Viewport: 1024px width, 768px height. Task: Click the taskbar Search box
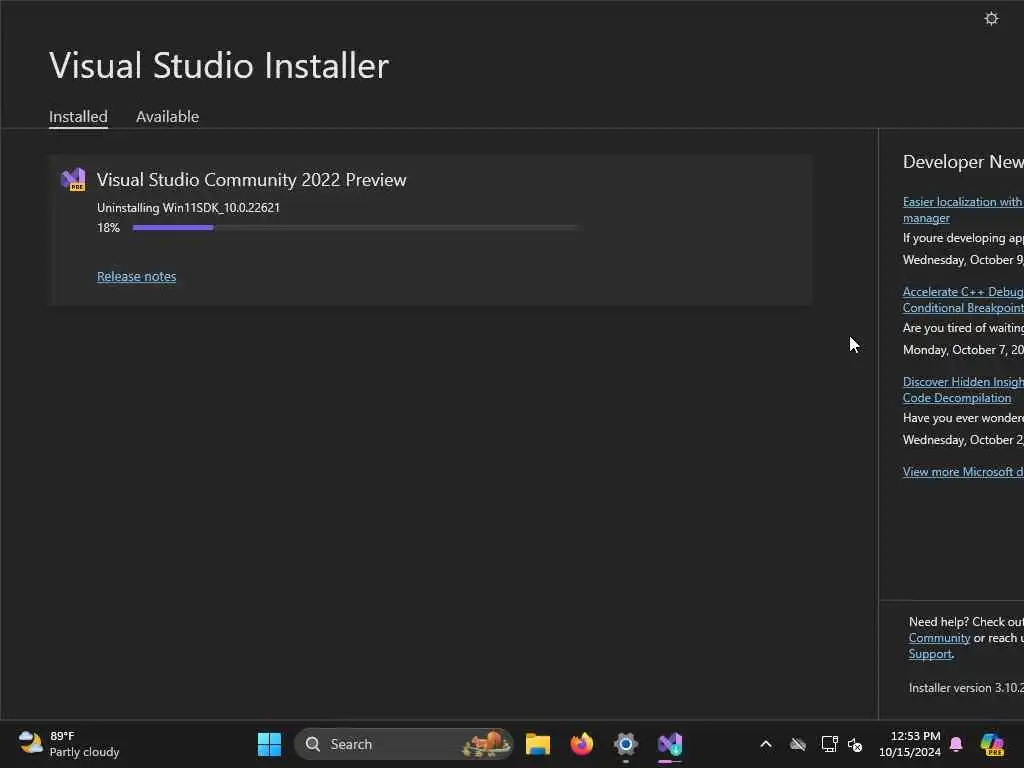[404, 744]
